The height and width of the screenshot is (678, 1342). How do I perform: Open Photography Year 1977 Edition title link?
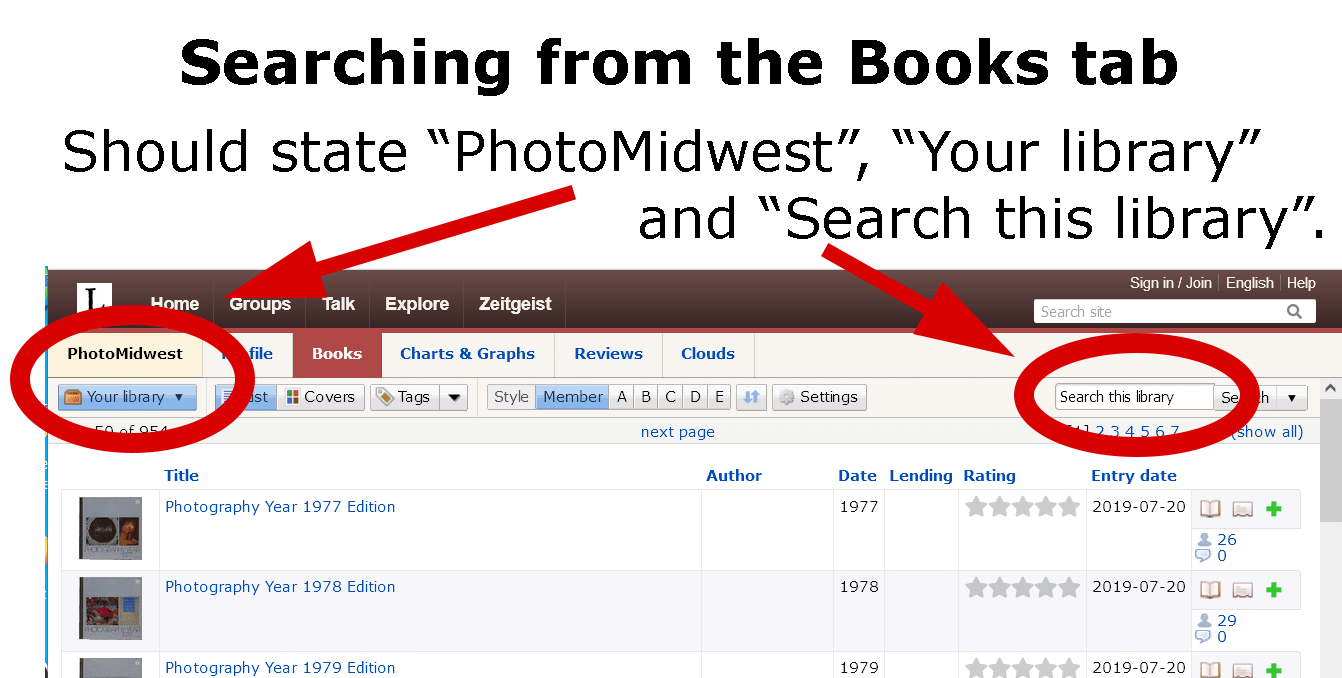pyautogui.click(x=280, y=507)
